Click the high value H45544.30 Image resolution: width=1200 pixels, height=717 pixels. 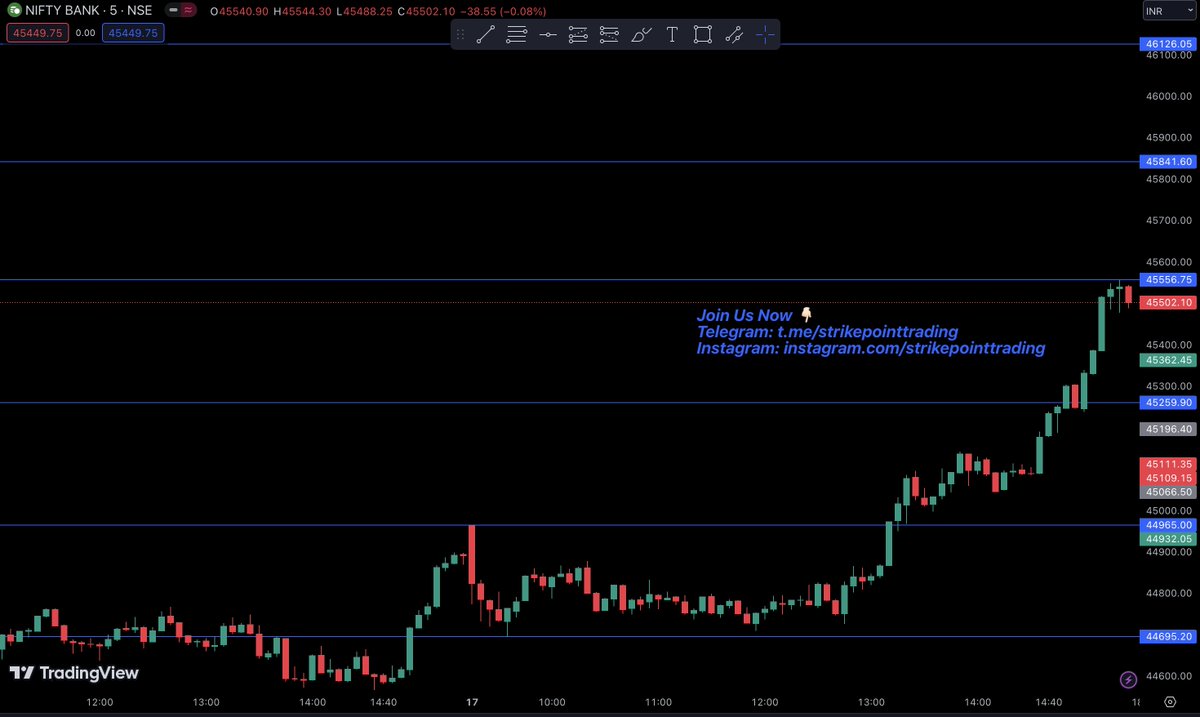302,11
